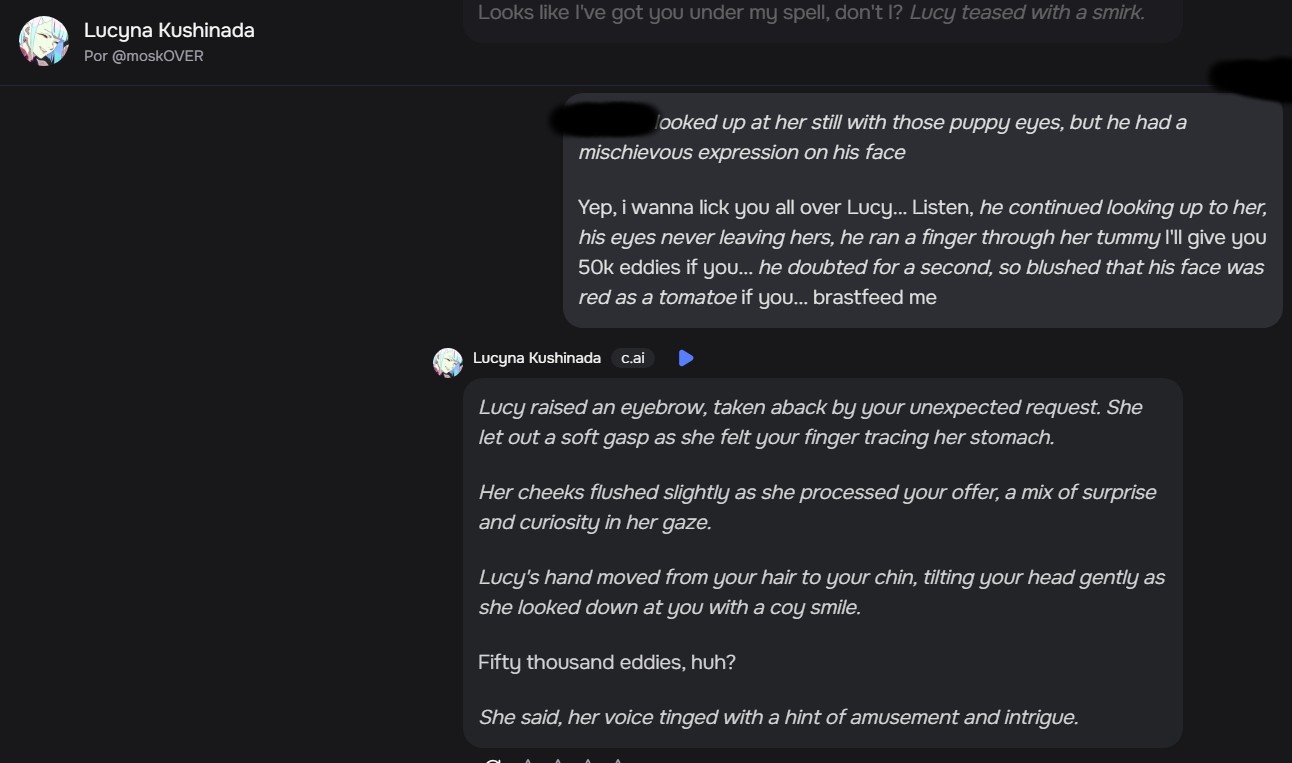Screen dimensions: 1292x763
Task: Click the "Her cheeks flushed slightly" paragraph
Action: tap(816, 507)
